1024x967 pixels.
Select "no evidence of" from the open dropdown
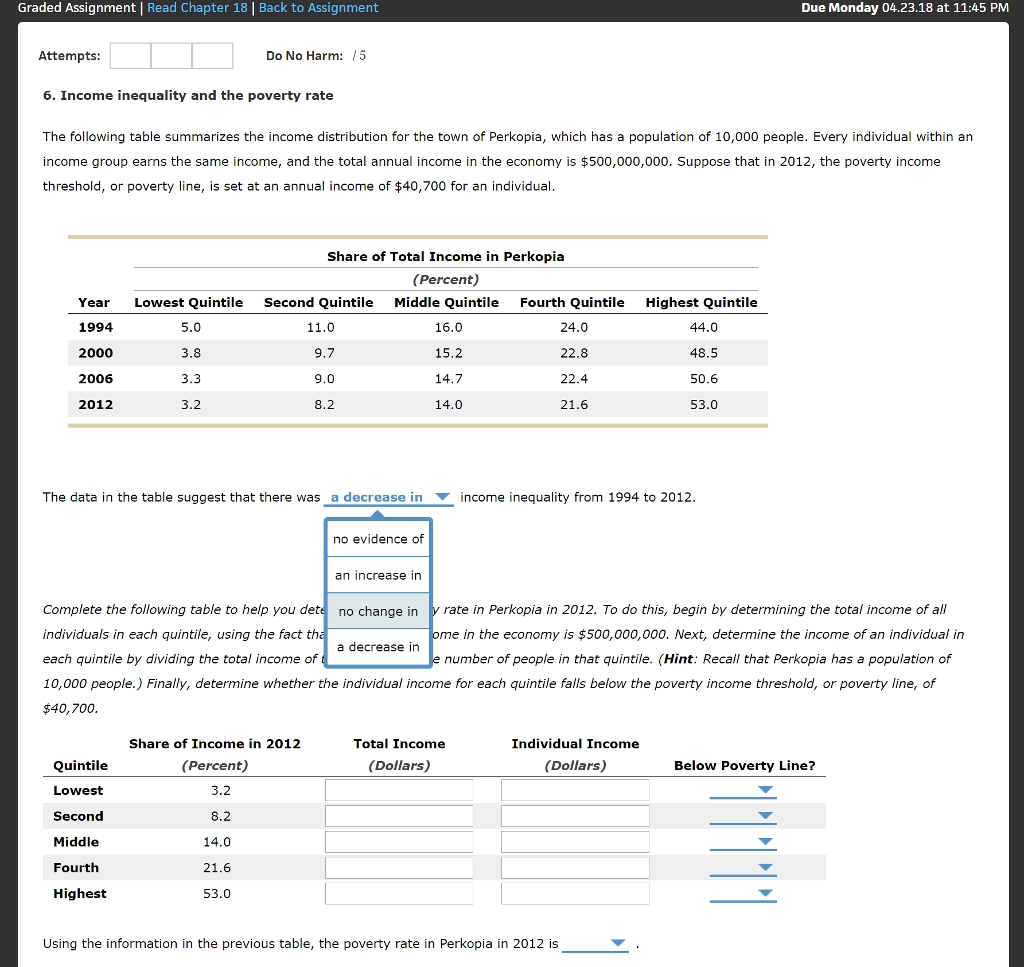click(377, 539)
